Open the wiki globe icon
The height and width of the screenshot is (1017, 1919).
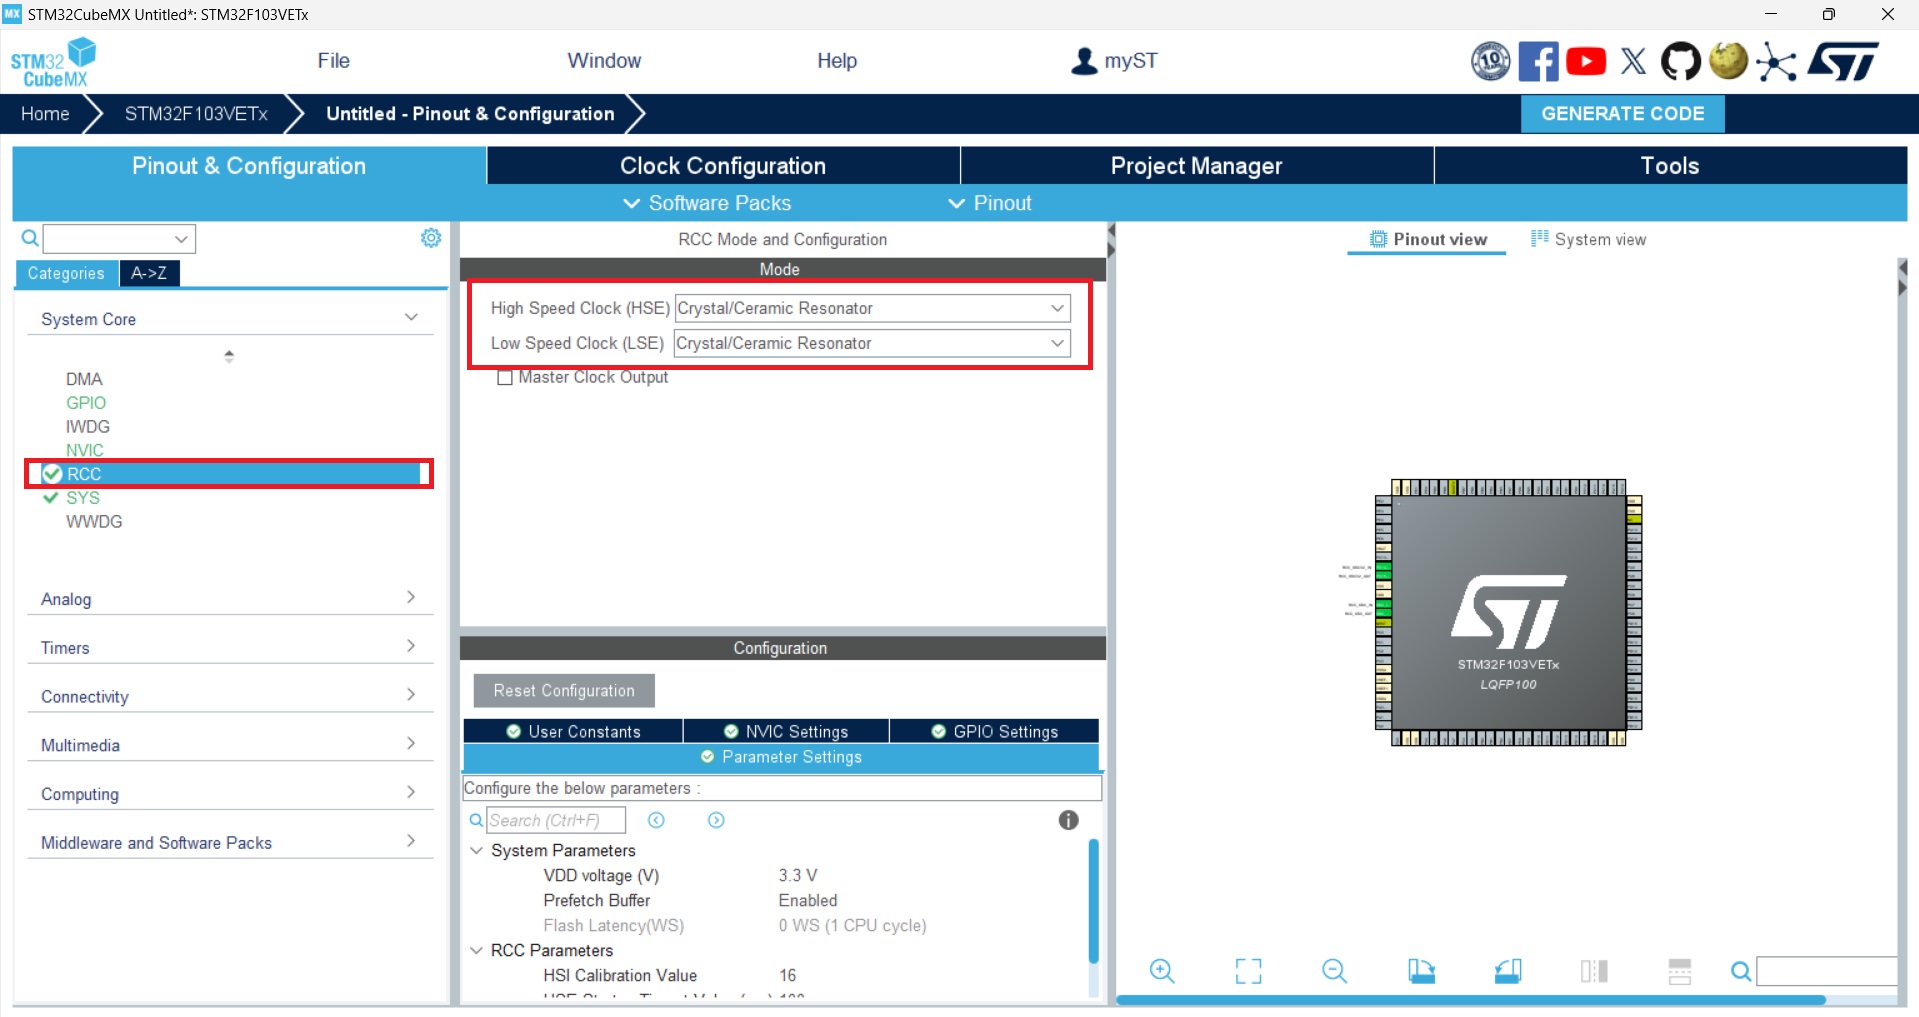coord(1728,60)
